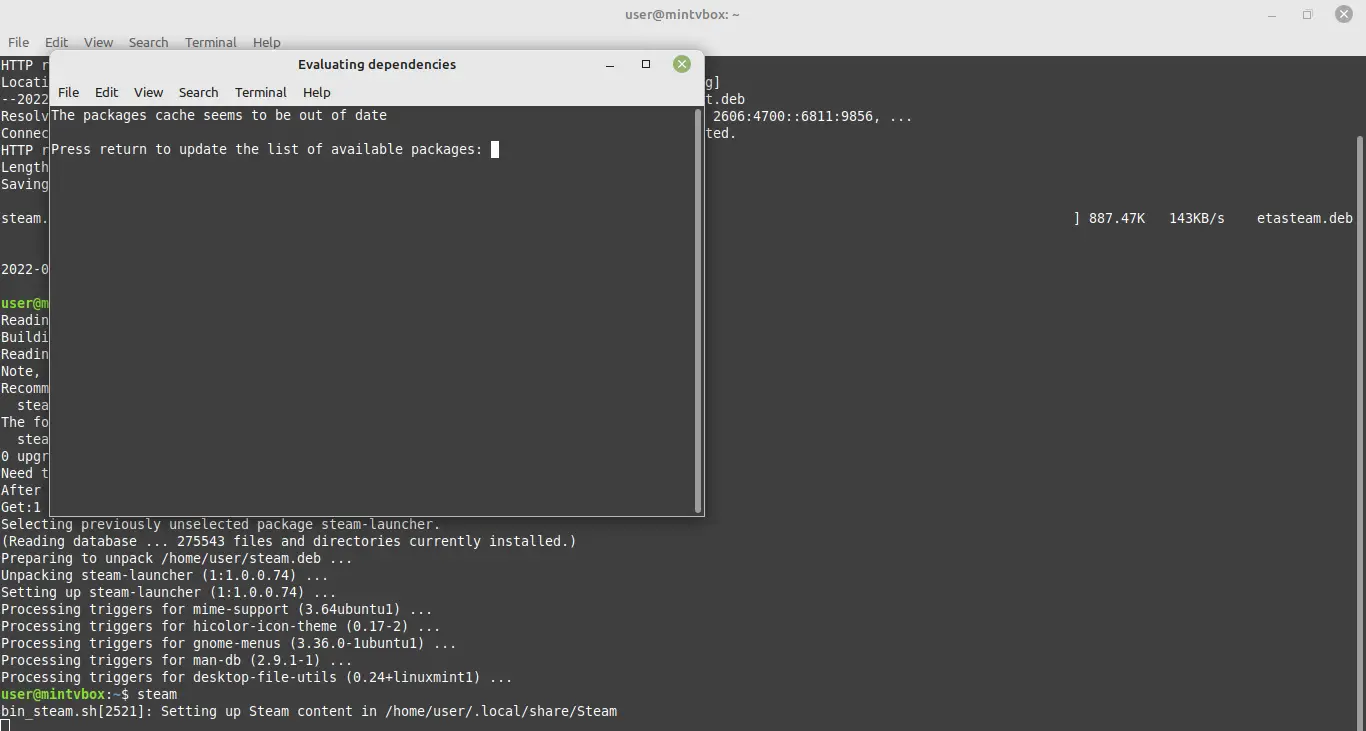The image size is (1366, 731).
Task: Open Terminal menu in Evaluating dependencies window
Action: coord(261,92)
